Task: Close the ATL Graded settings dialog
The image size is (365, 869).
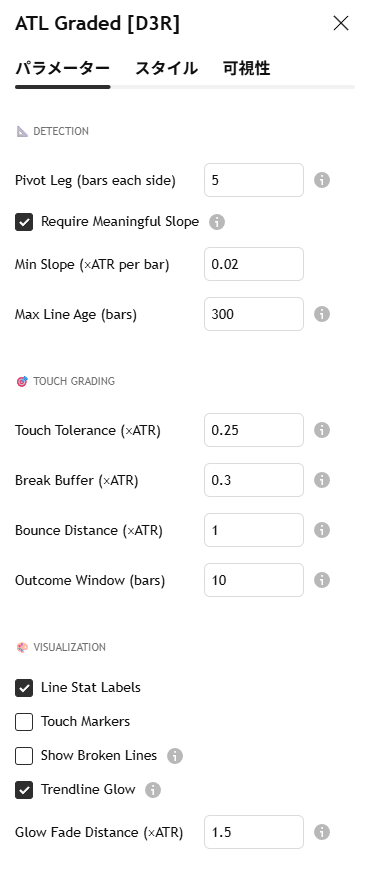Action: (341, 23)
